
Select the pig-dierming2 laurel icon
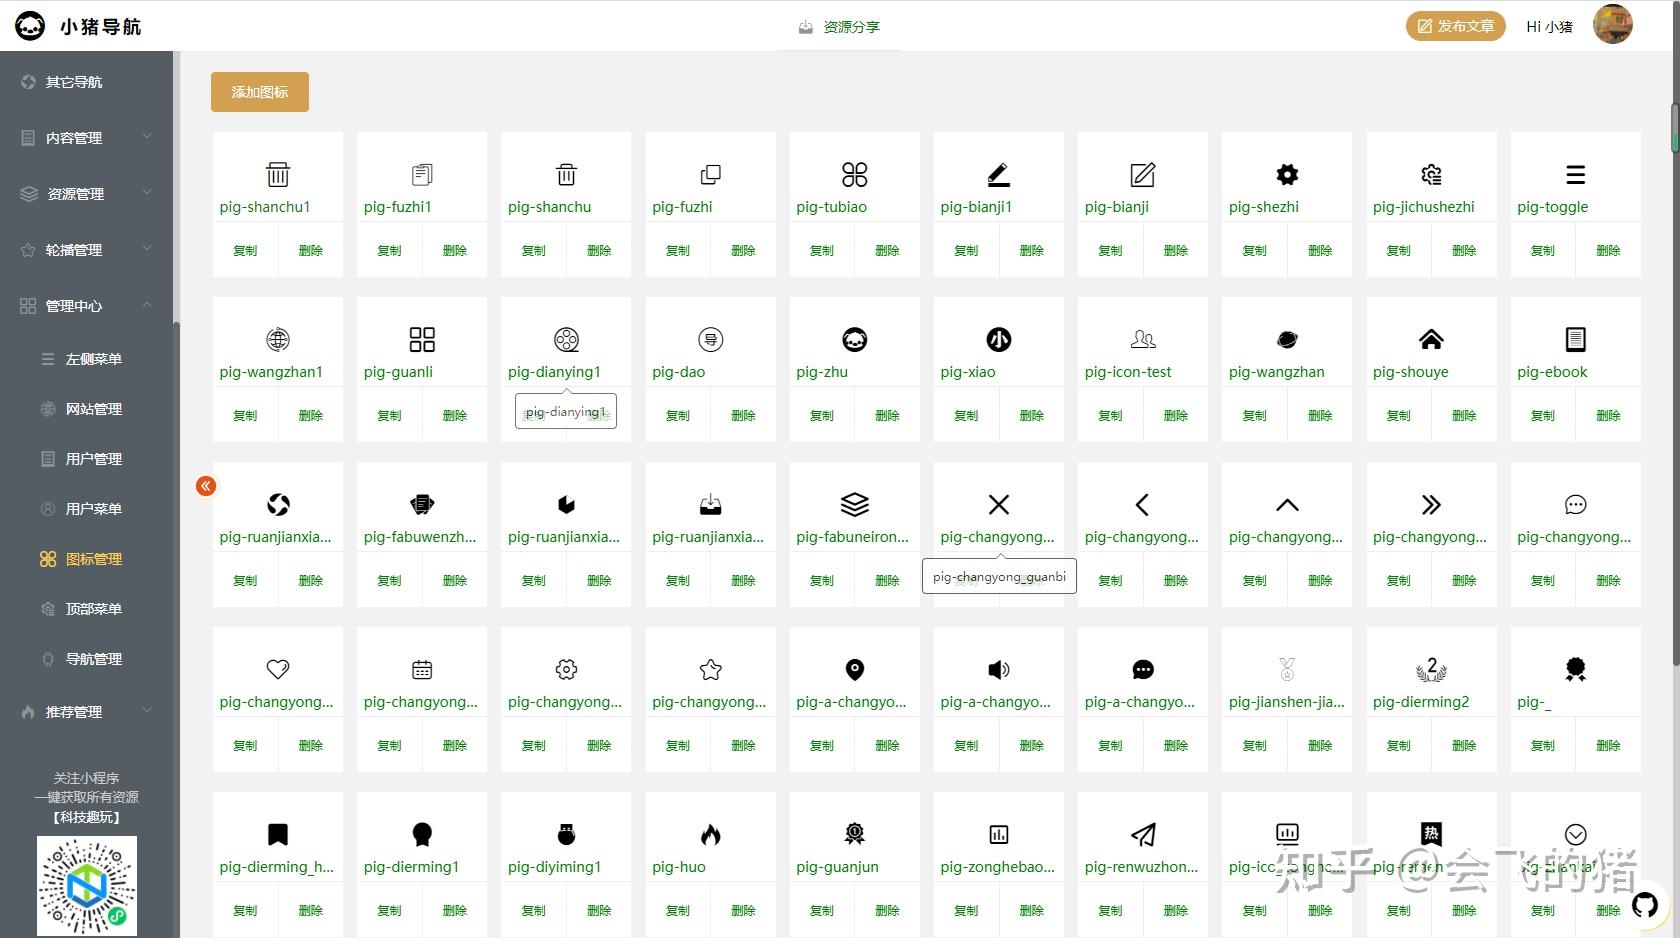[x=1431, y=669]
